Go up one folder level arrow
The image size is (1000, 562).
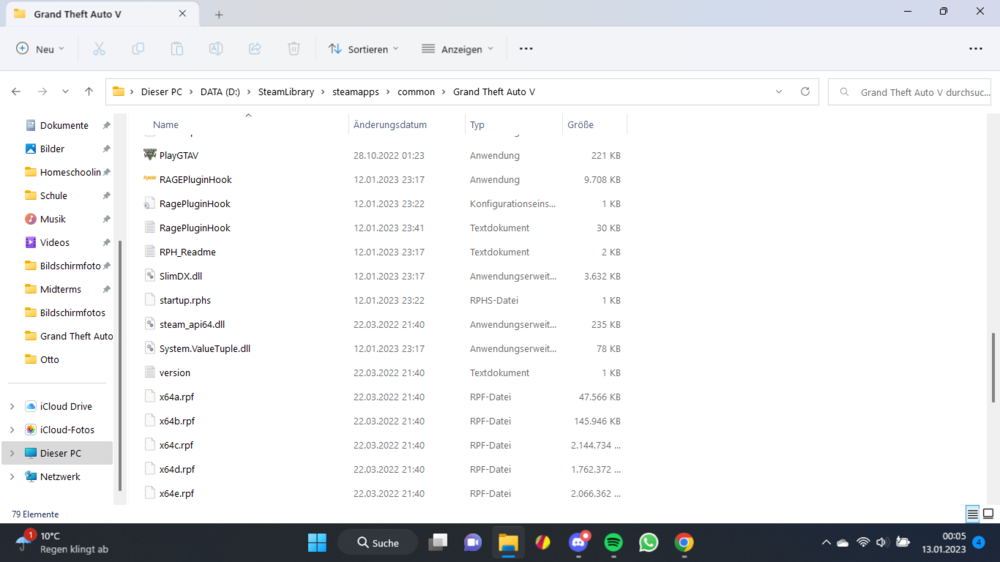click(89, 92)
